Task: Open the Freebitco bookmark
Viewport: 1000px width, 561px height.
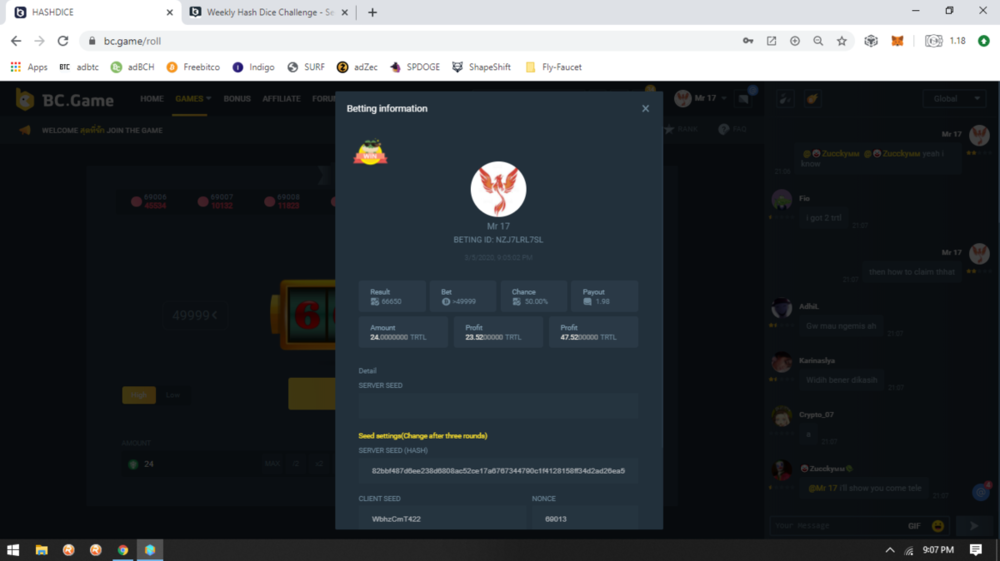Action: [x=193, y=67]
